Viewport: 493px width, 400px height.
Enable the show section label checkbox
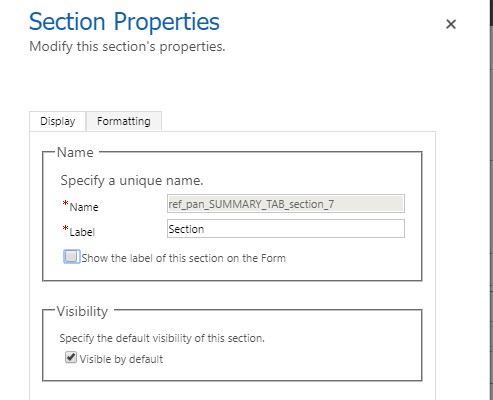click(x=71, y=257)
